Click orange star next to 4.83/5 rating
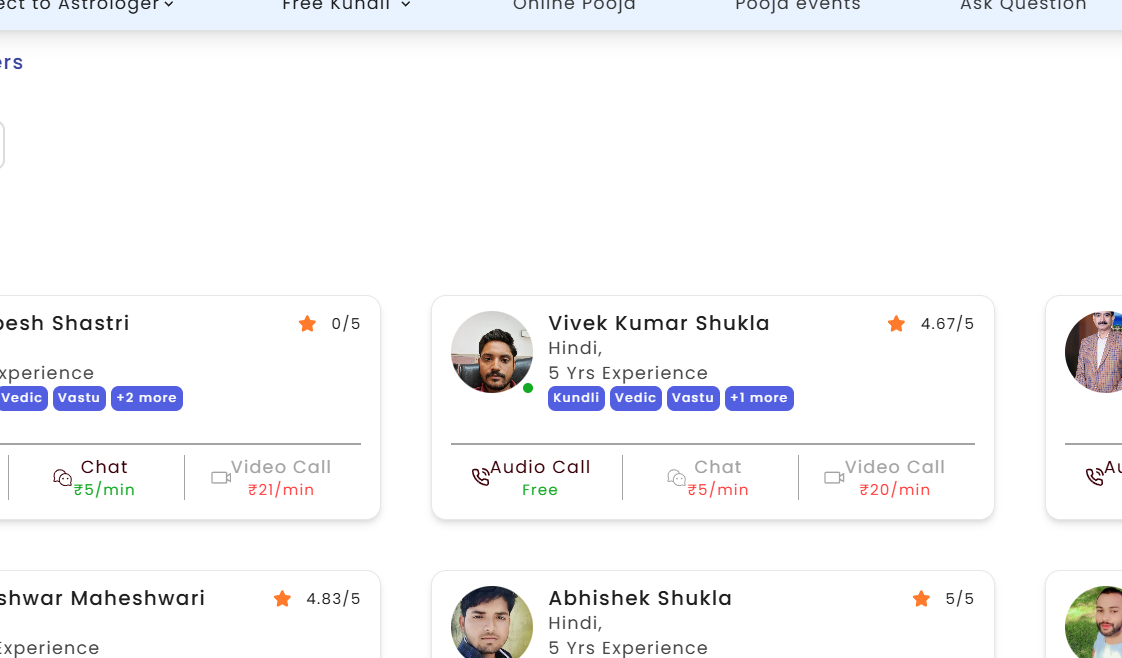The width and height of the screenshot is (1122, 658). tap(282, 599)
